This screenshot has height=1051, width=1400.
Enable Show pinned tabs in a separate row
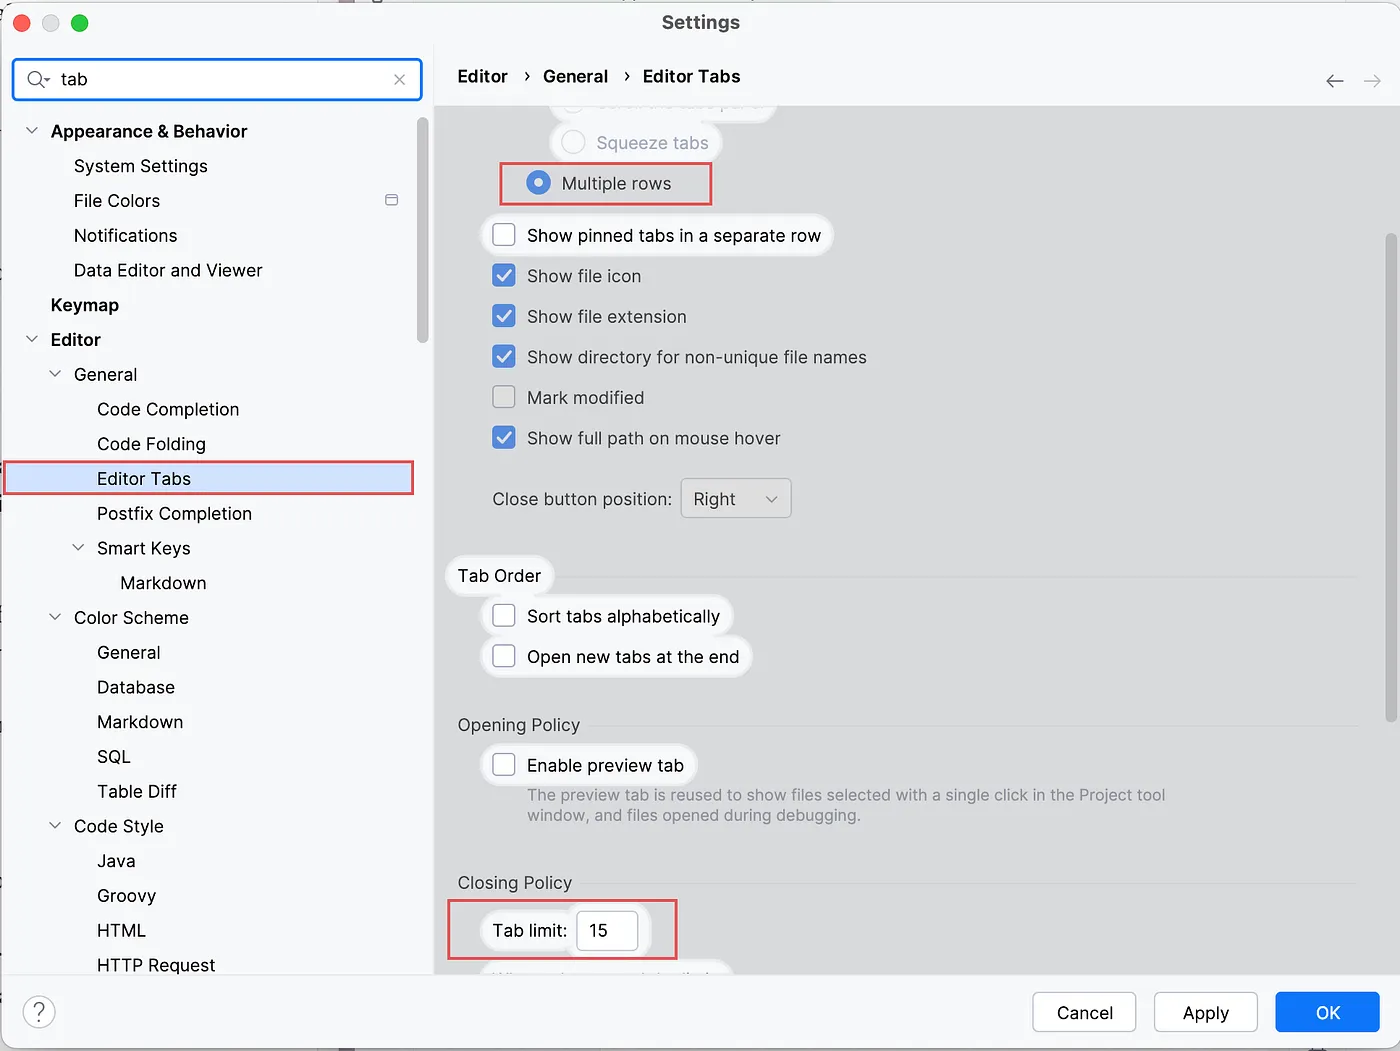(503, 235)
